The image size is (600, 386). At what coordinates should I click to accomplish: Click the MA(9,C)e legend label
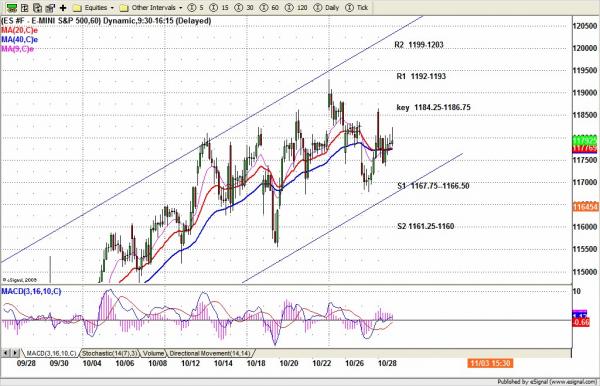click(x=18, y=49)
